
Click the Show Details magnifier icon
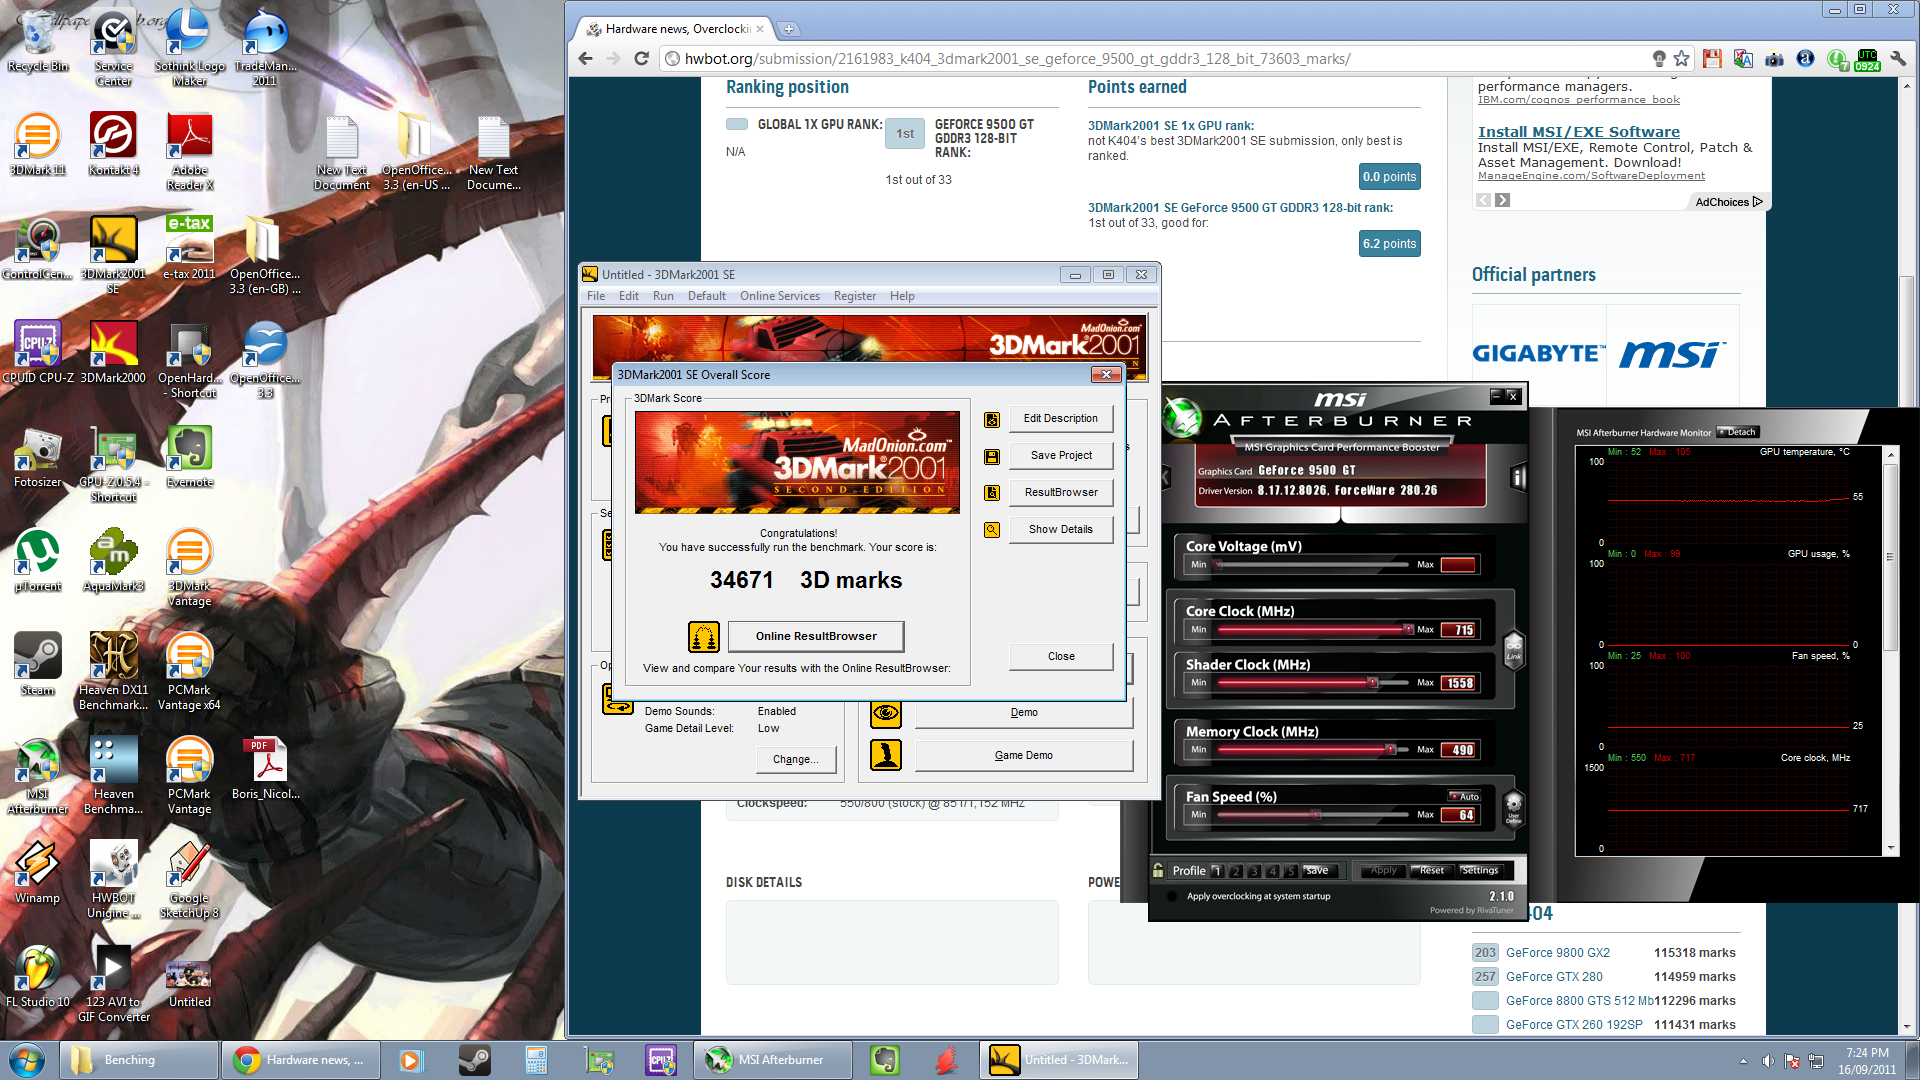tap(992, 530)
